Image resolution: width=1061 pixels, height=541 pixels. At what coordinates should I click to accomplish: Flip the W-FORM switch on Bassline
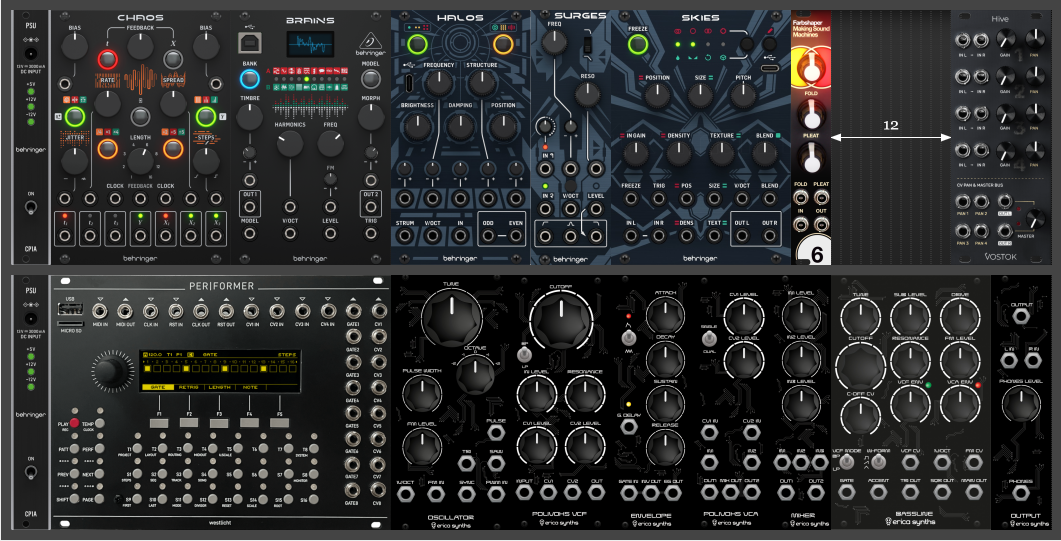coord(878,461)
